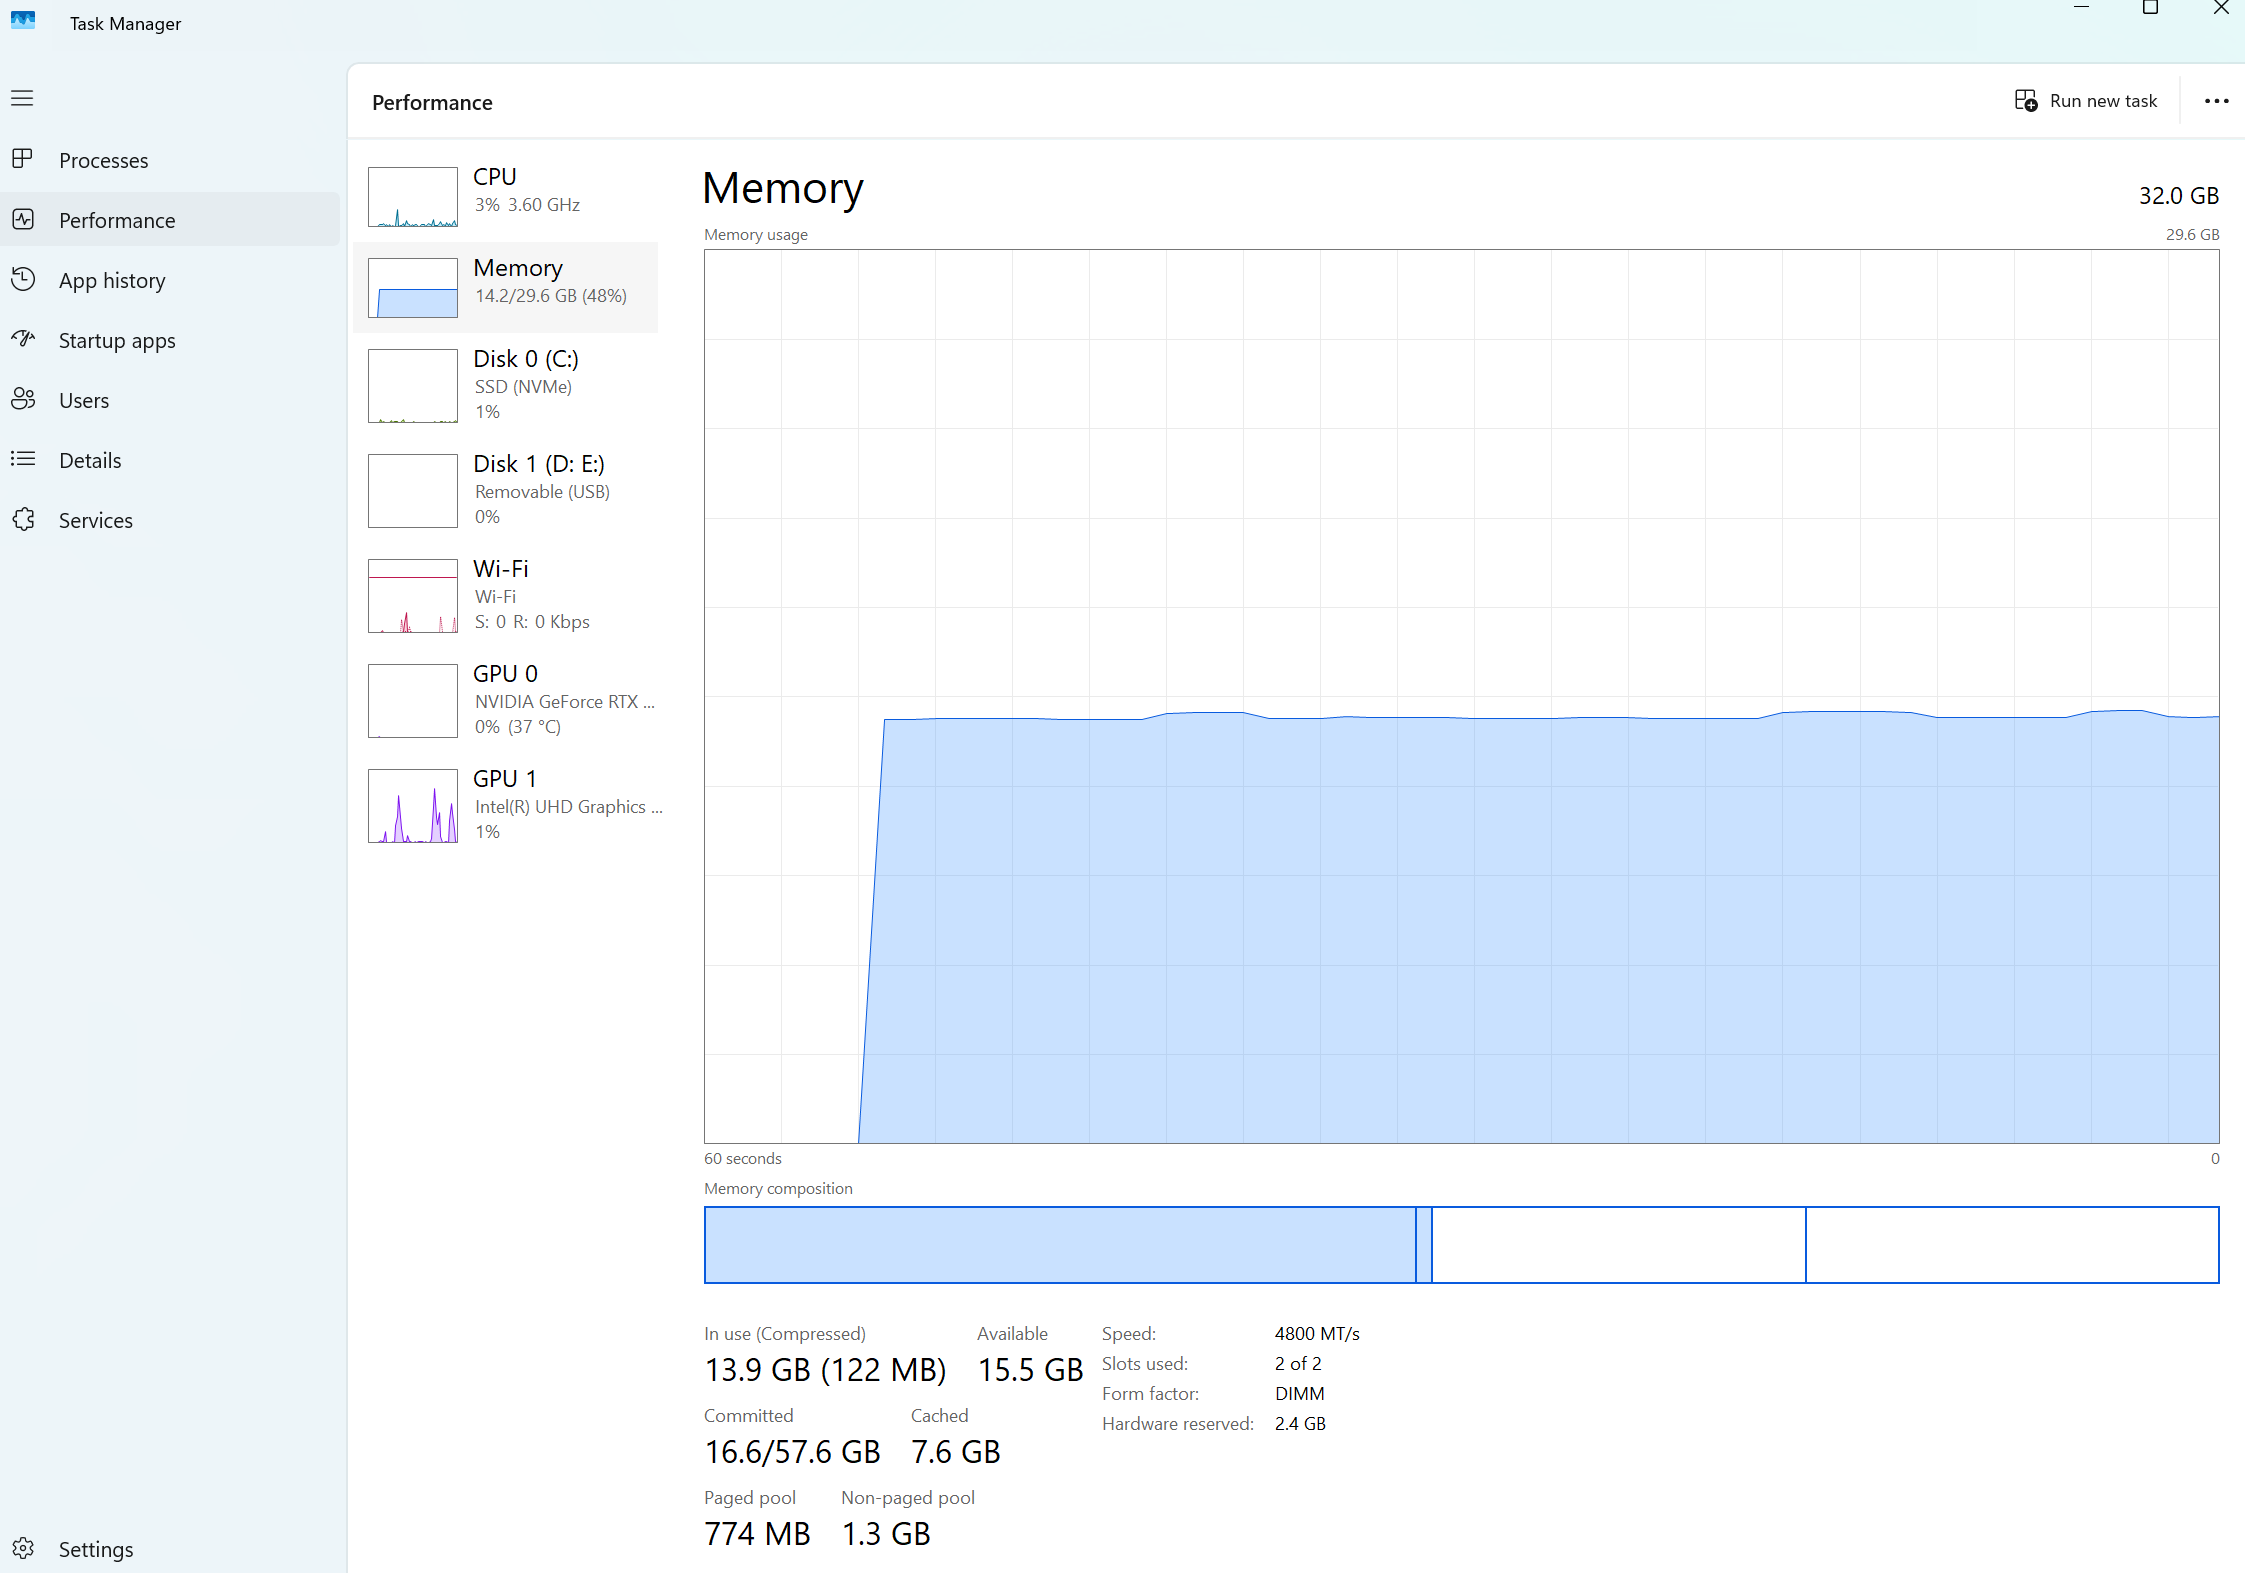2245x1573 pixels.
Task: Click the Users icon in the sidebar
Action: click(x=22, y=399)
